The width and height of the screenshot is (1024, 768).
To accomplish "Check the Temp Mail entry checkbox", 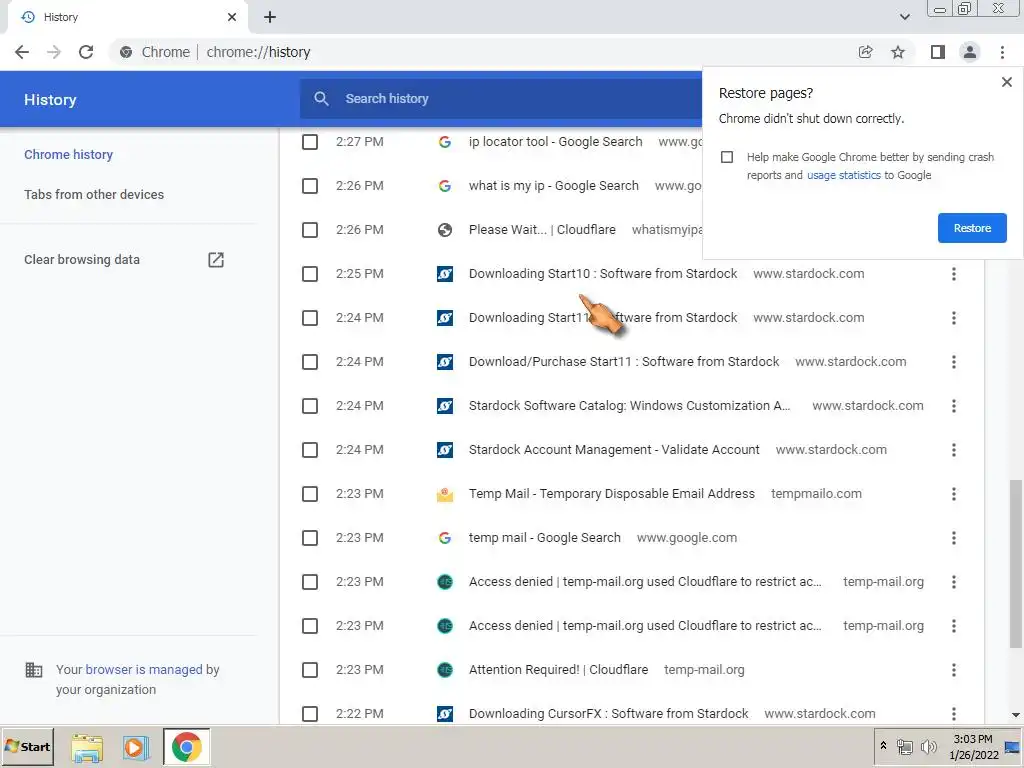I will click(x=310, y=494).
